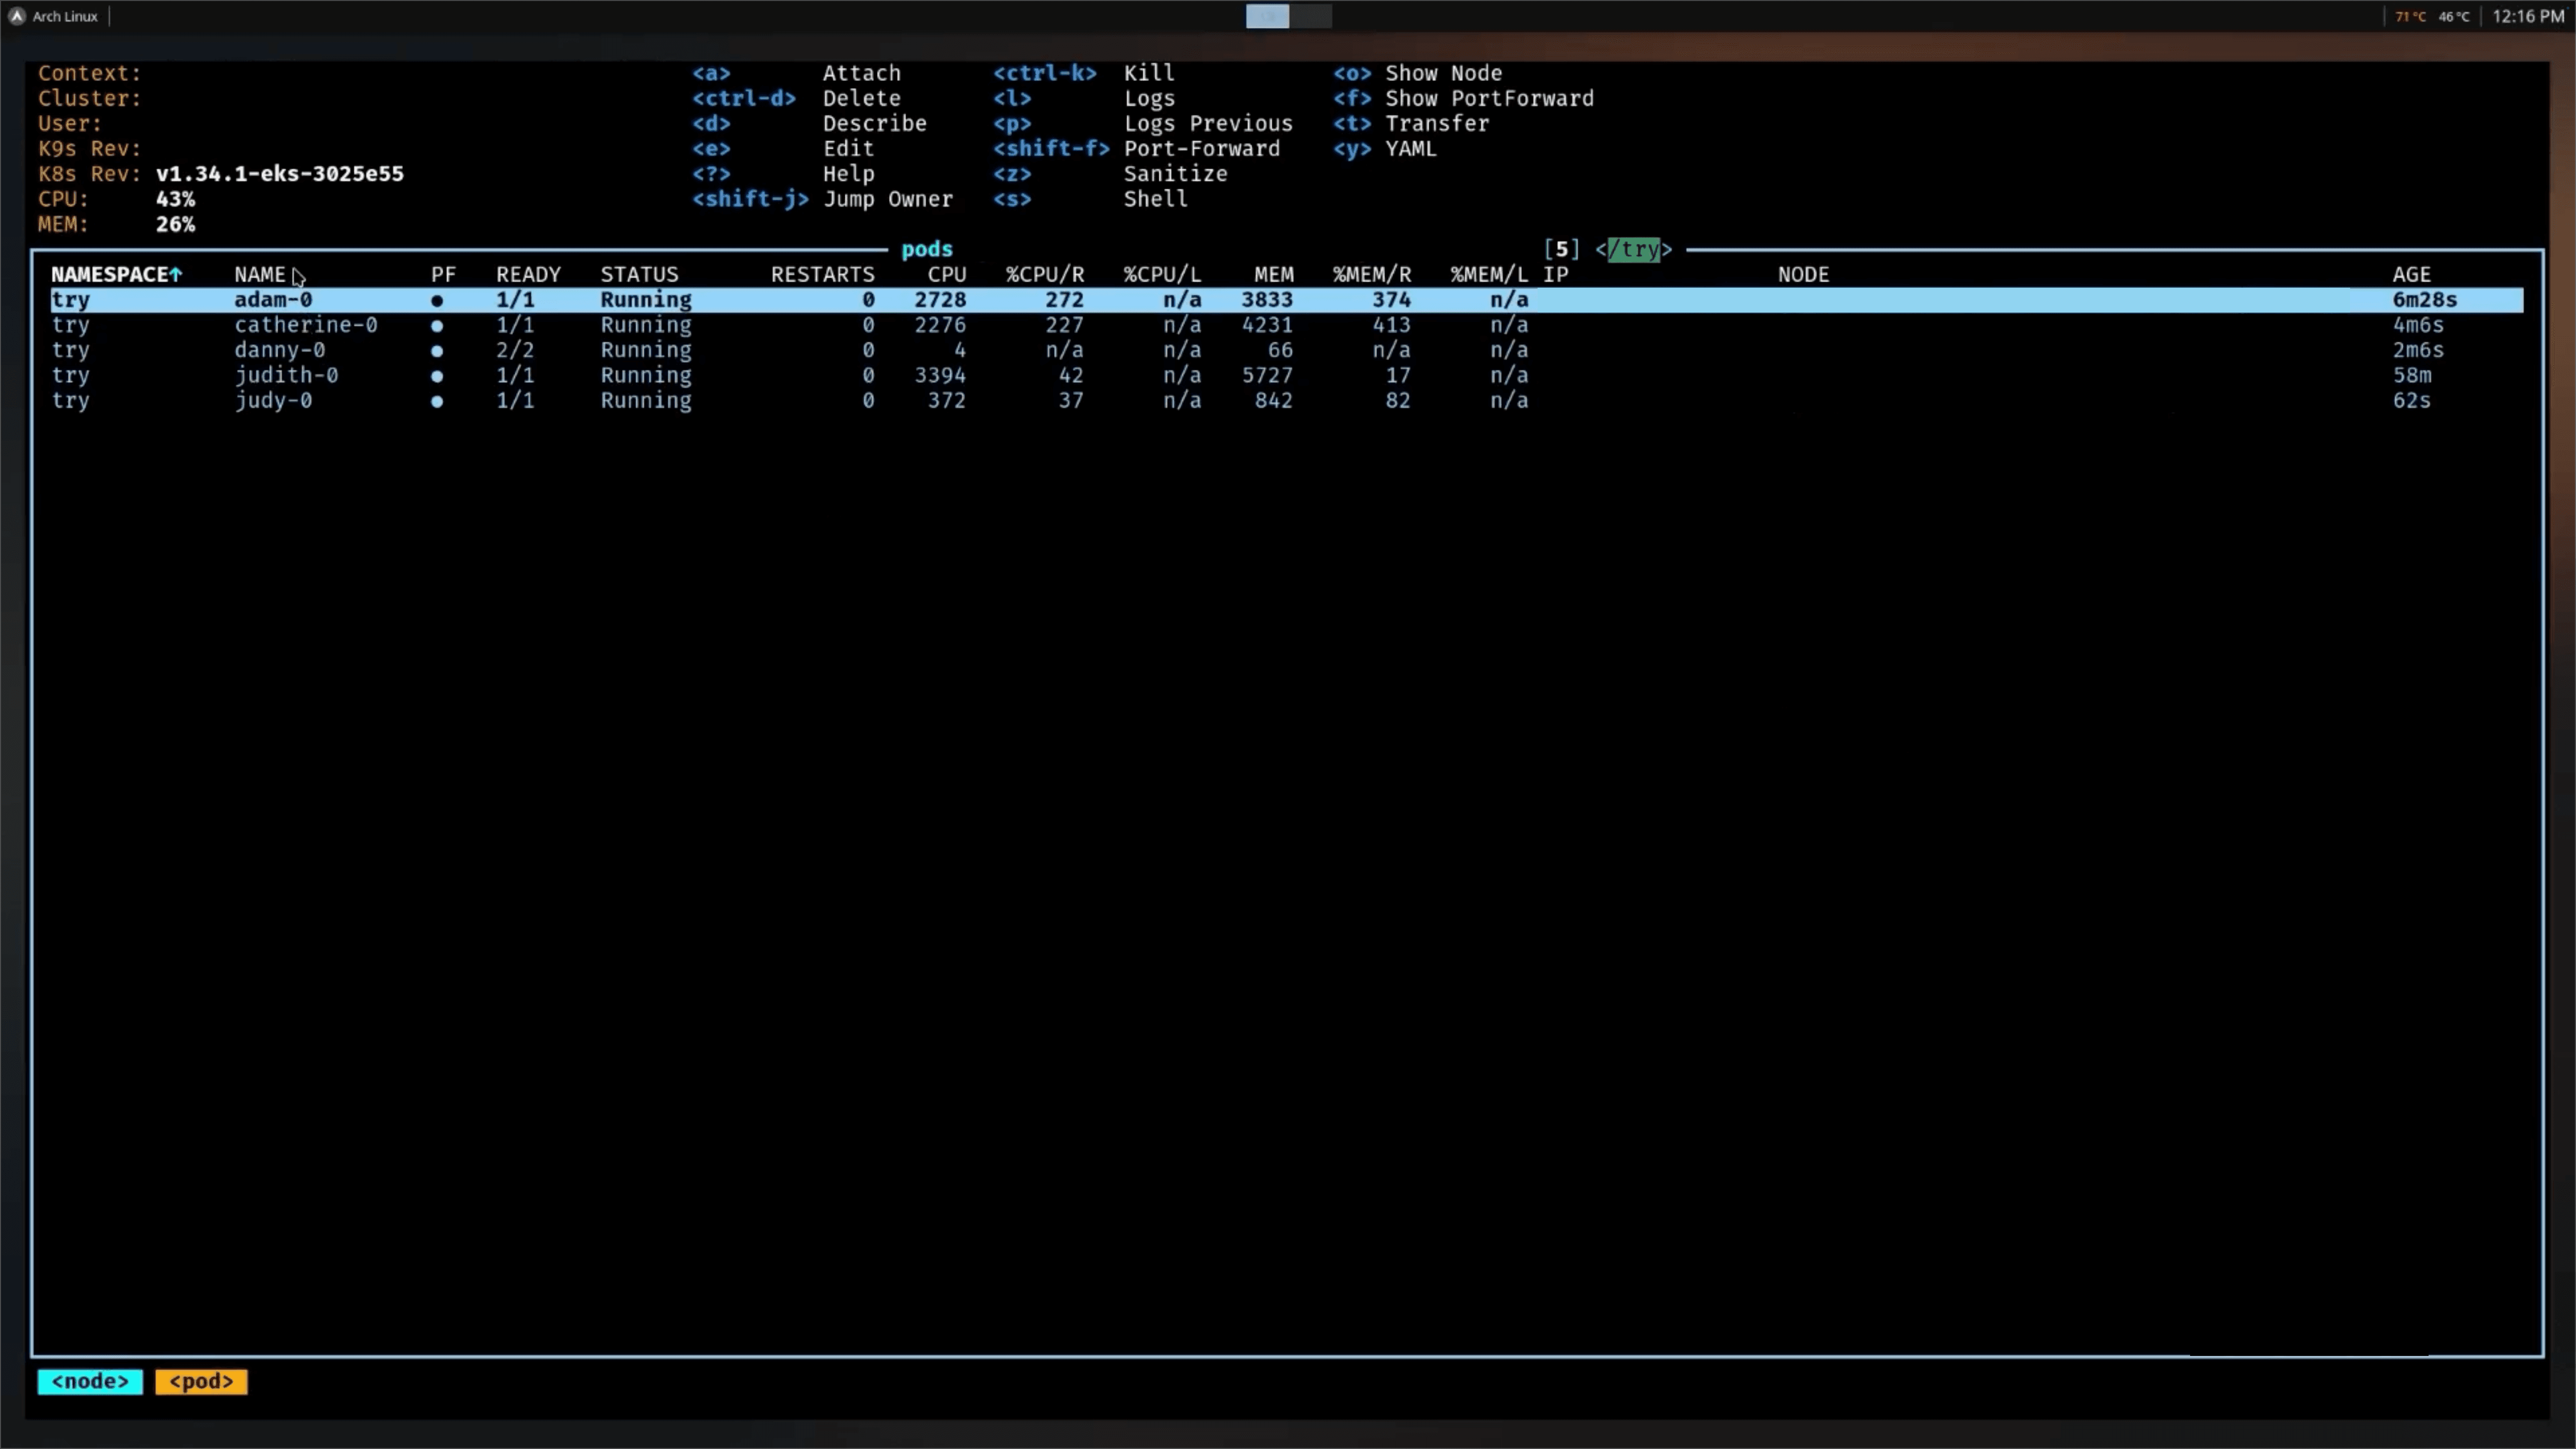
Task: Sort by the NAME column header
Action: coord(260,274)
